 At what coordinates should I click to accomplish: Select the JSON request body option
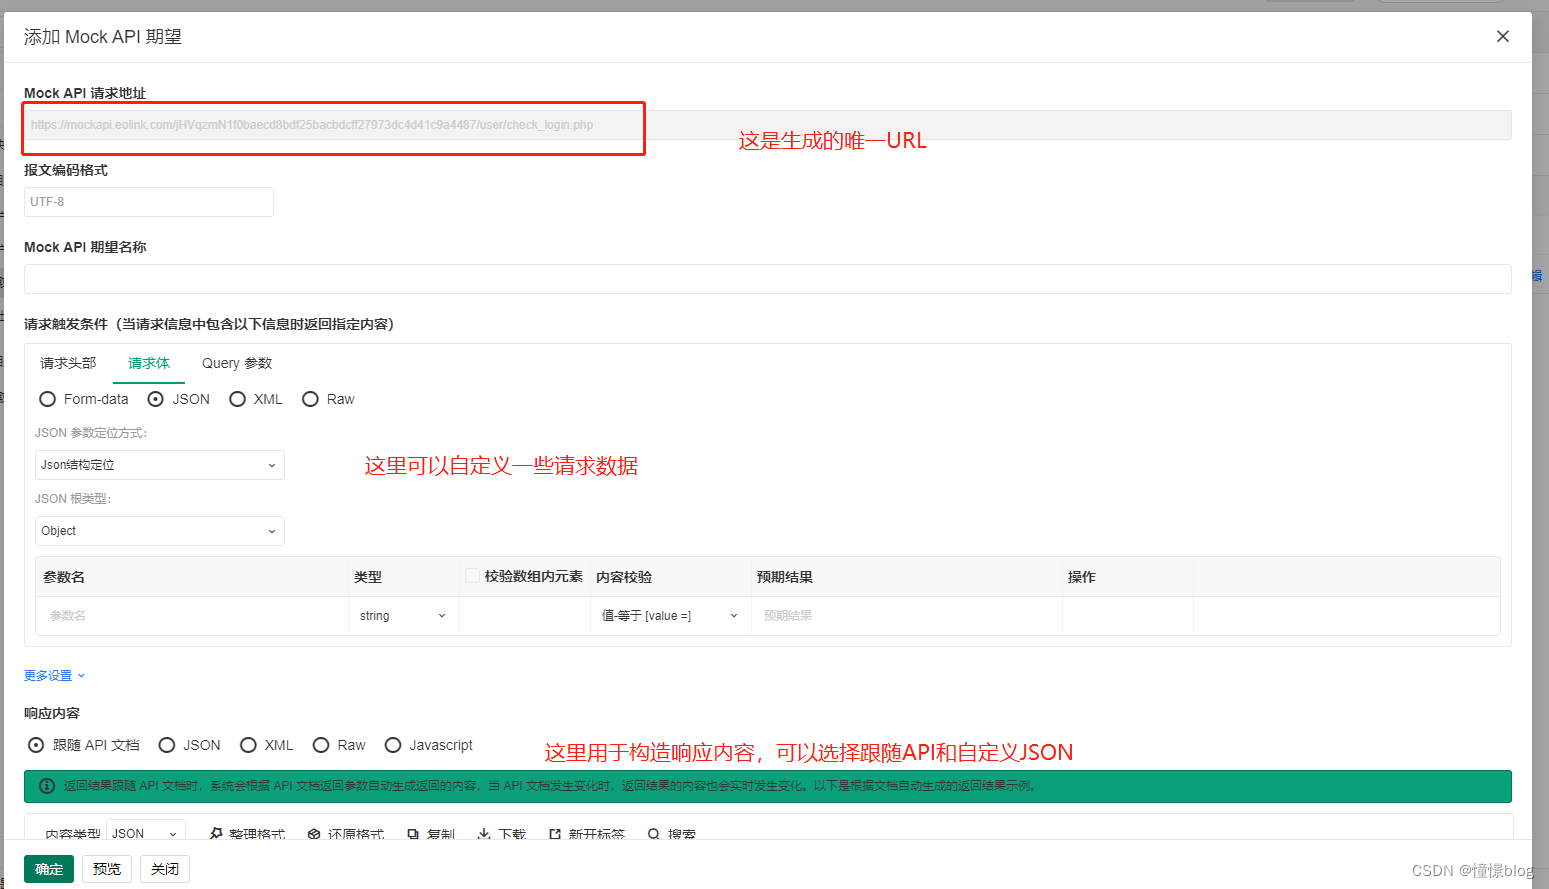(x=155, y=399)
